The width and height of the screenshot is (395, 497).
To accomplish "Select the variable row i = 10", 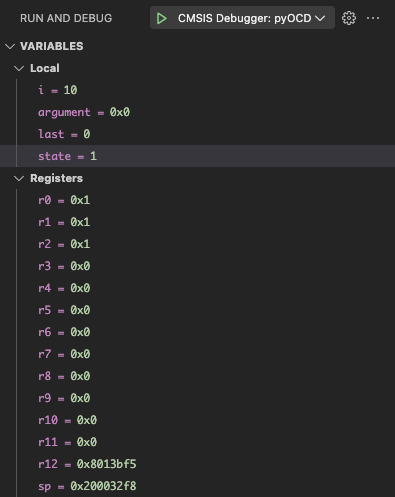I will (x=197, y=90).
